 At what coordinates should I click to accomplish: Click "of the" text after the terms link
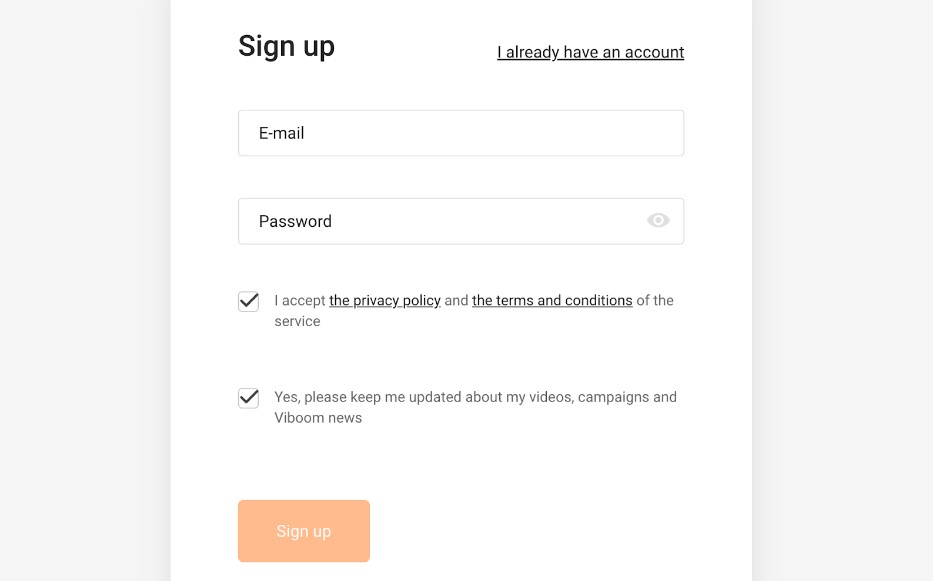(x=655, y=300)
